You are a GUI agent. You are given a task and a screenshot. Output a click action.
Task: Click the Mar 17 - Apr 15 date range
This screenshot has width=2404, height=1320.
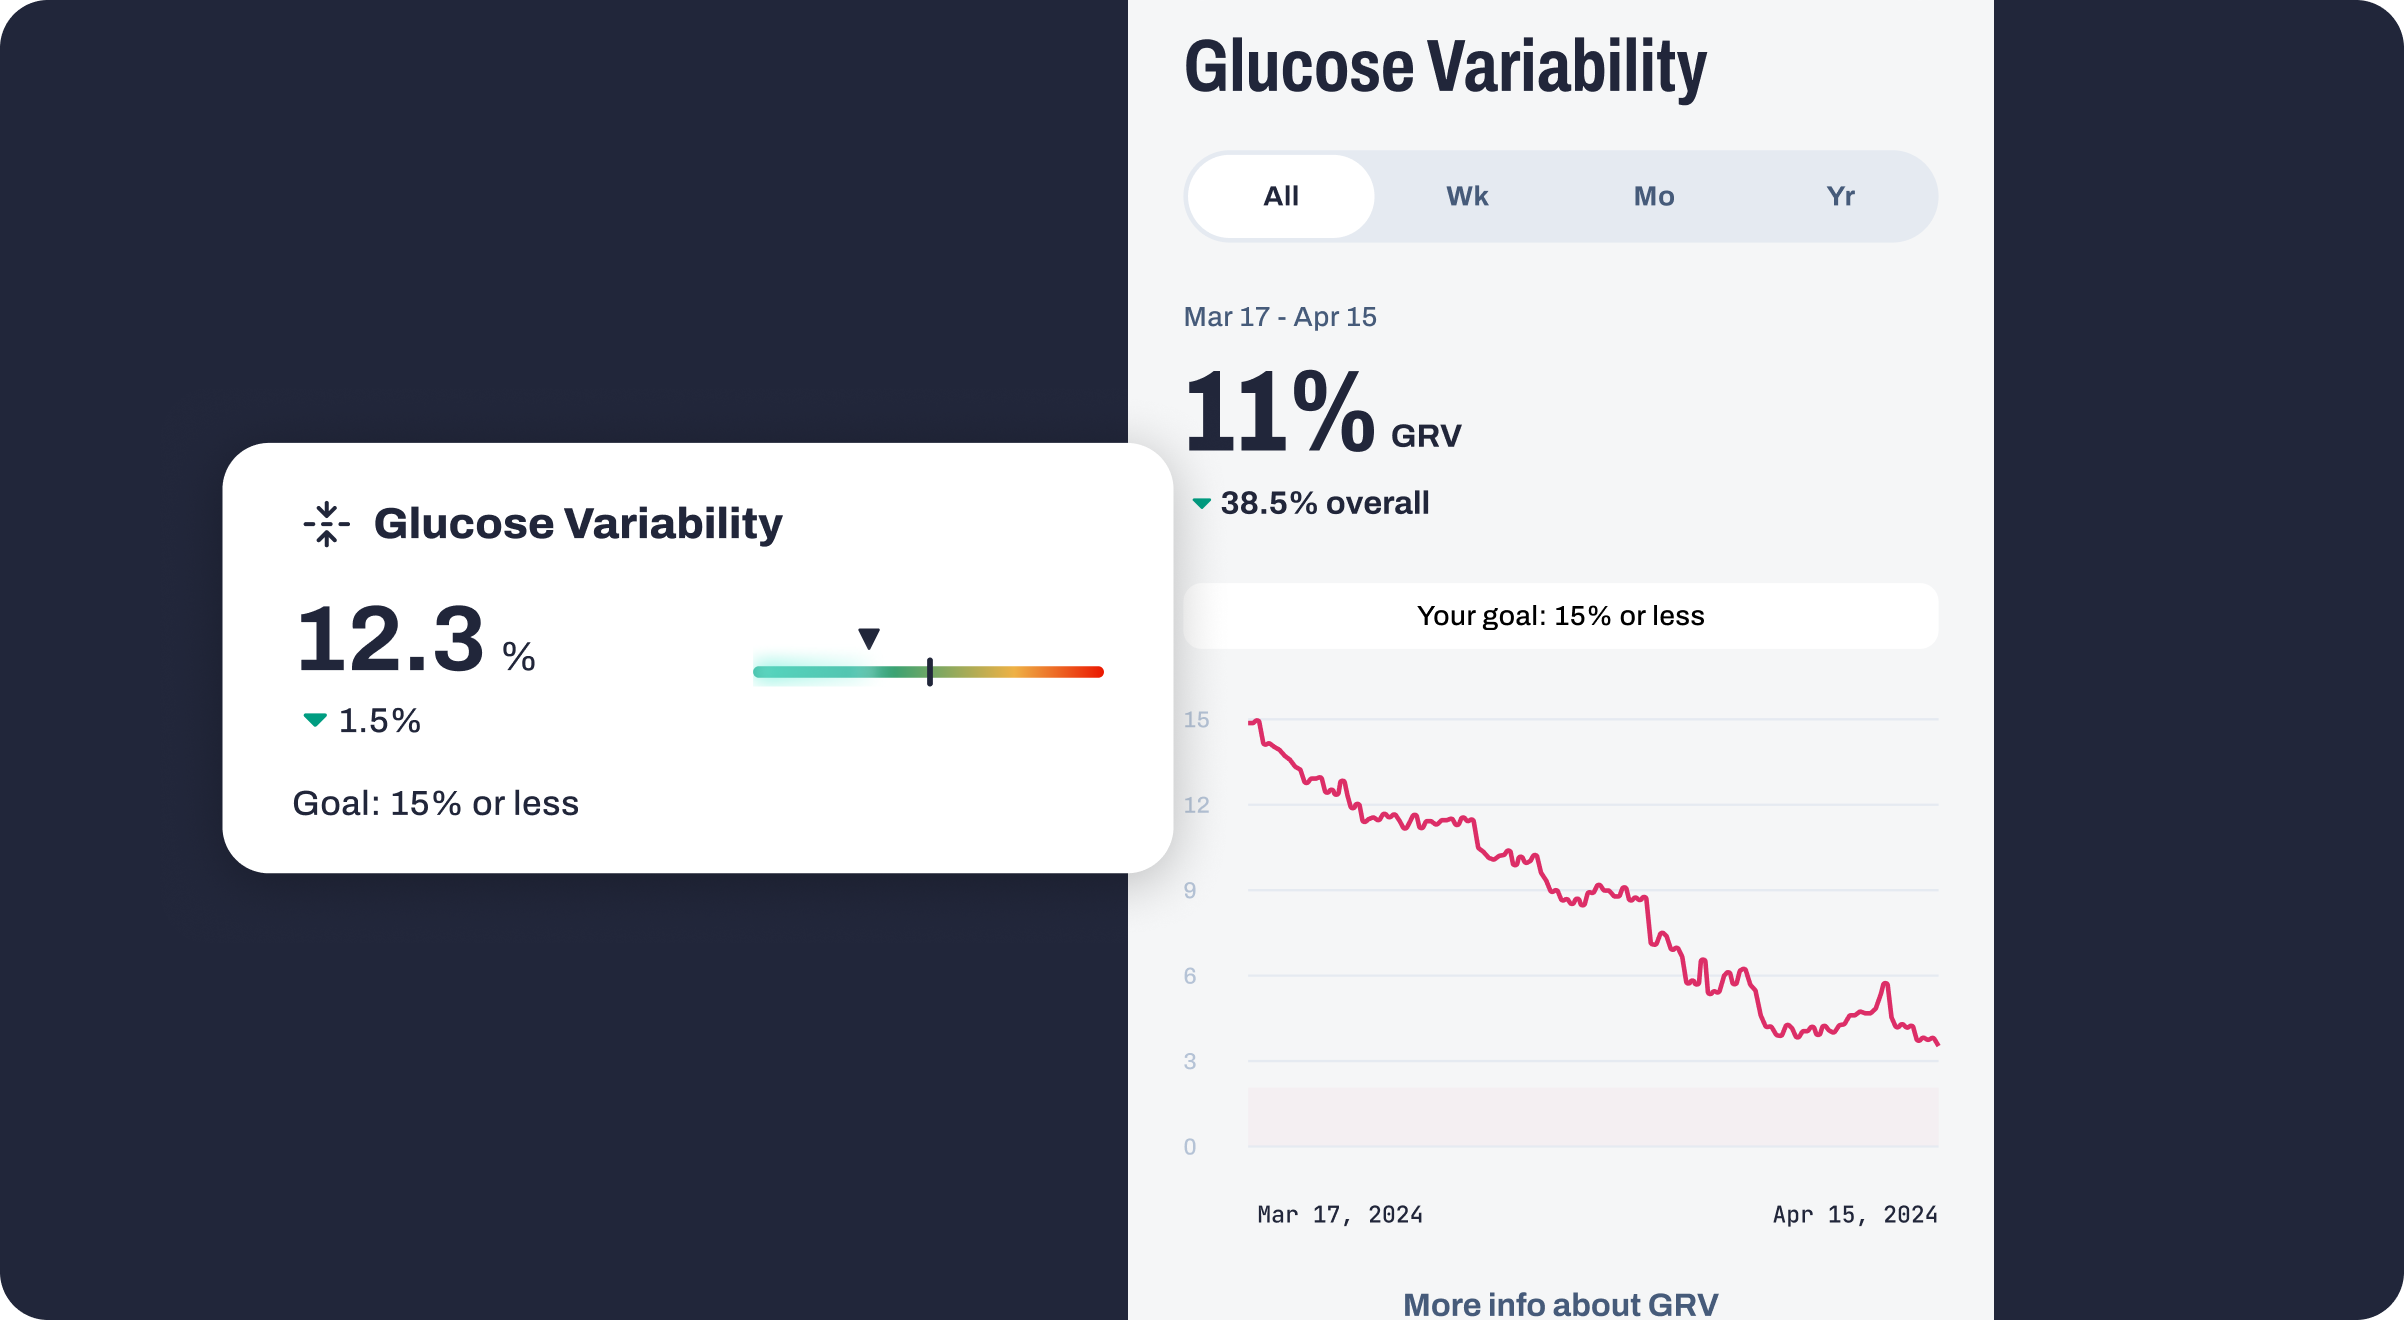pyautogui.click(x=1281, y=316)
